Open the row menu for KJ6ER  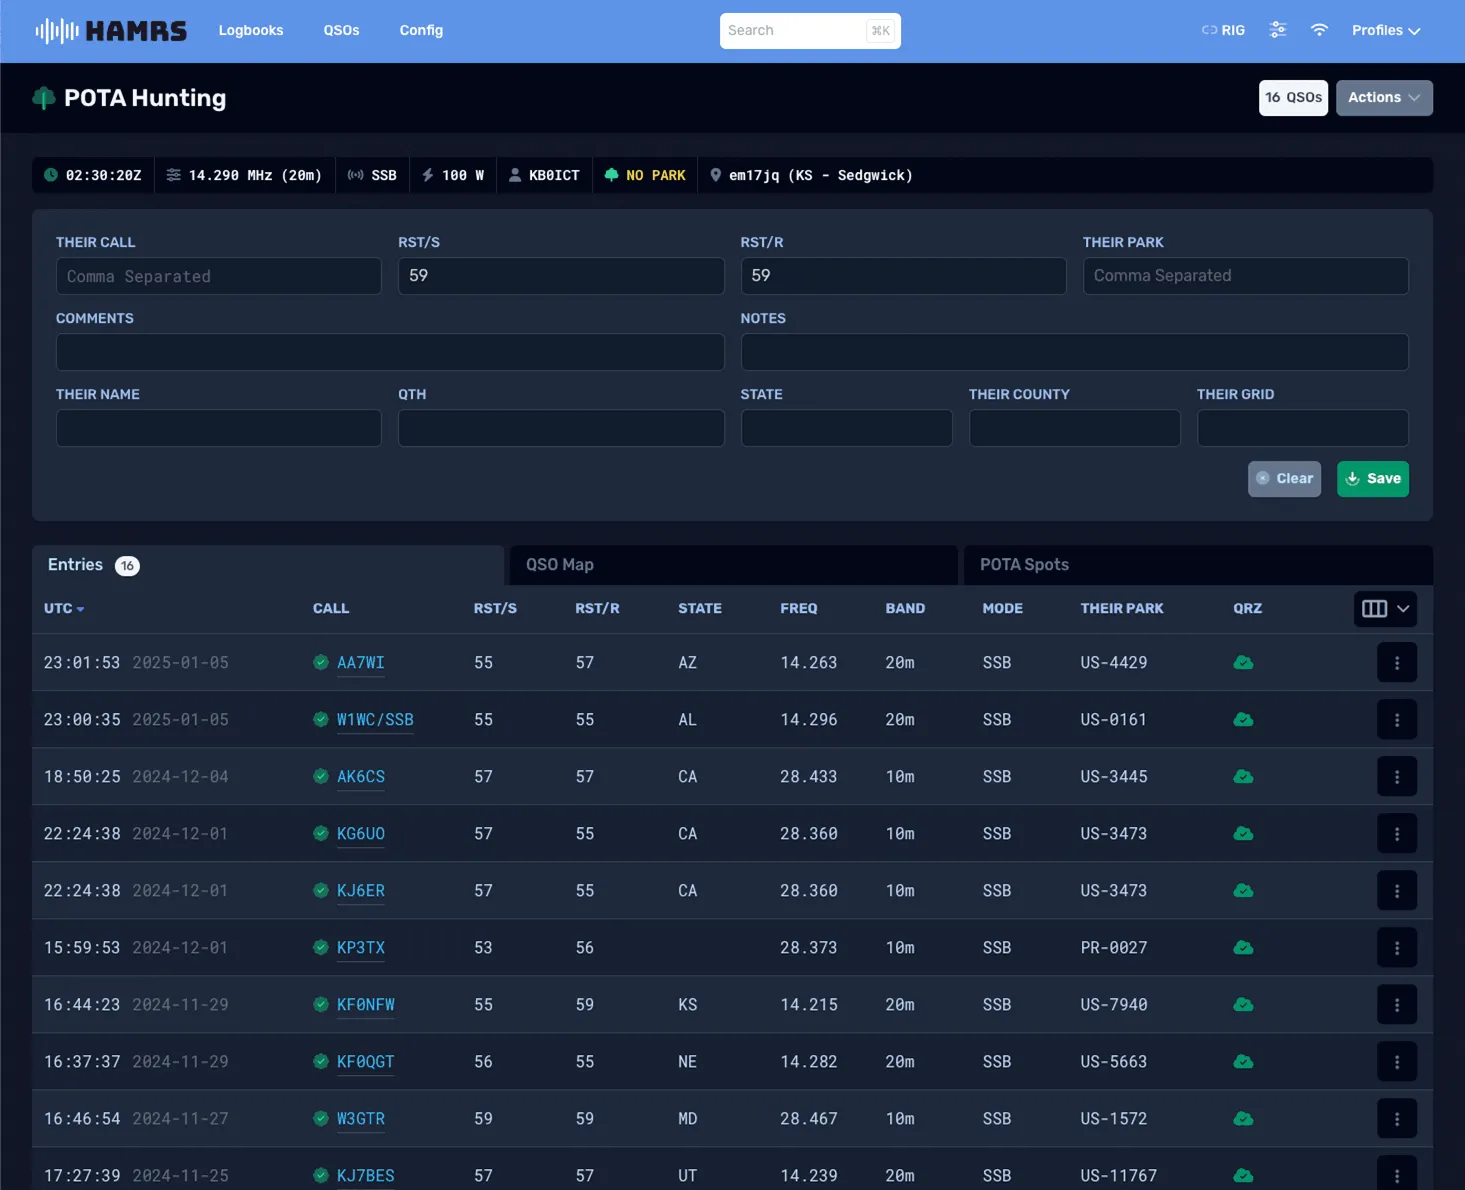(1397, 890)
